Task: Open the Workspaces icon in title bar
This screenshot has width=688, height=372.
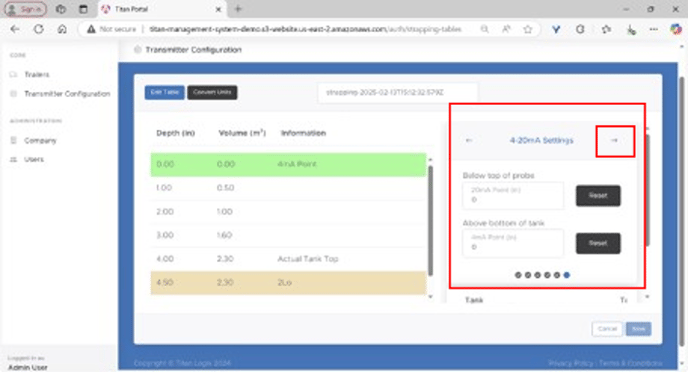Action: [x=61, y=9]
